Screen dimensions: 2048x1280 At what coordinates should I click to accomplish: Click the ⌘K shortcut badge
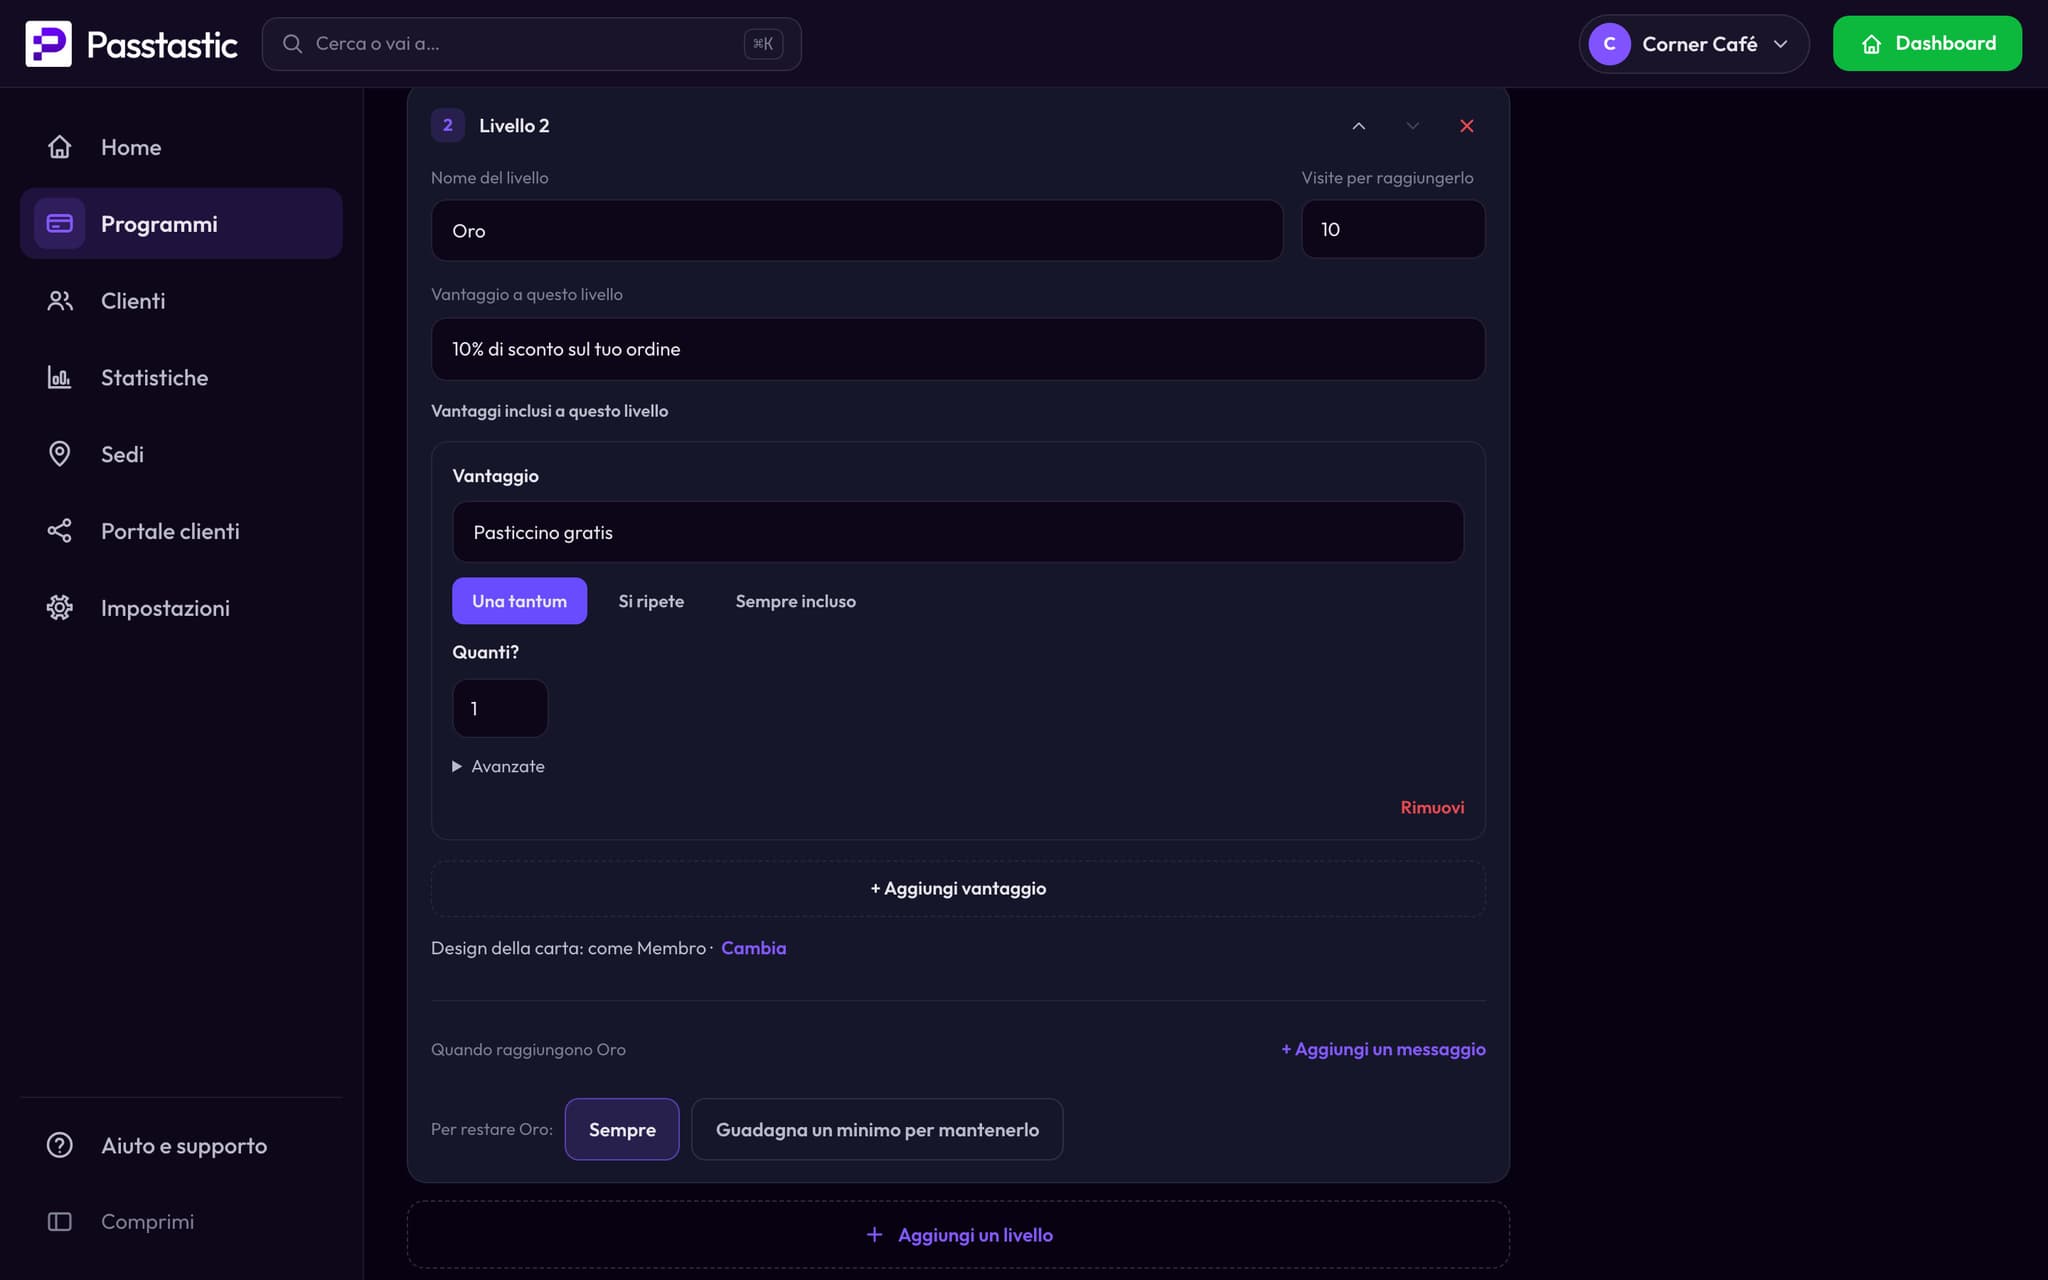point(763,44)
